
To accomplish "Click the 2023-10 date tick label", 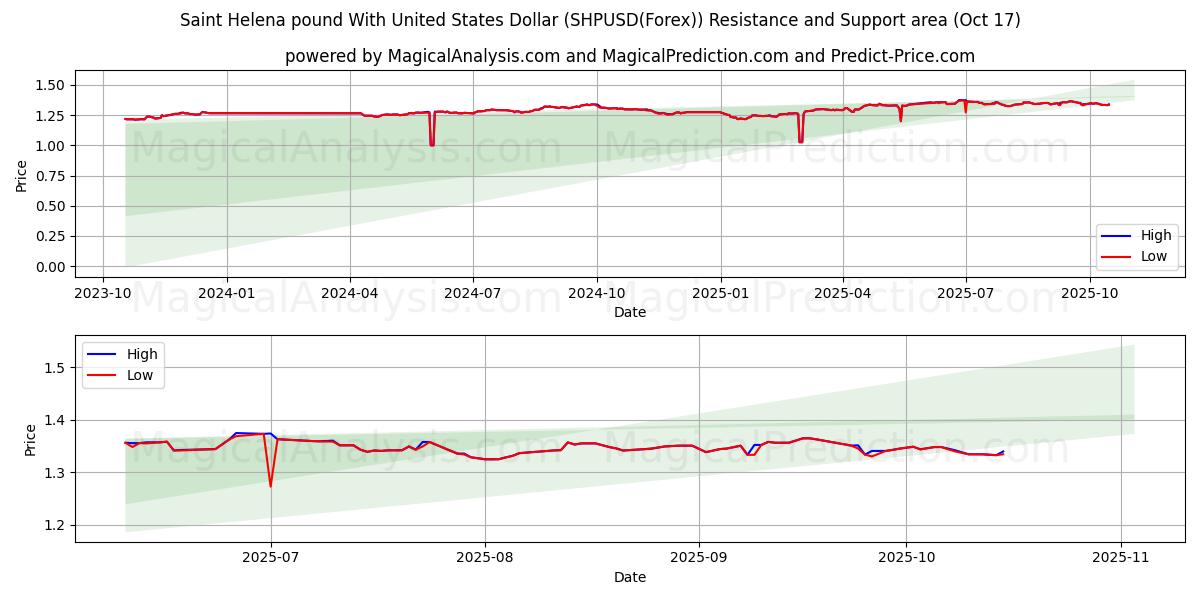I will (104, 292).
